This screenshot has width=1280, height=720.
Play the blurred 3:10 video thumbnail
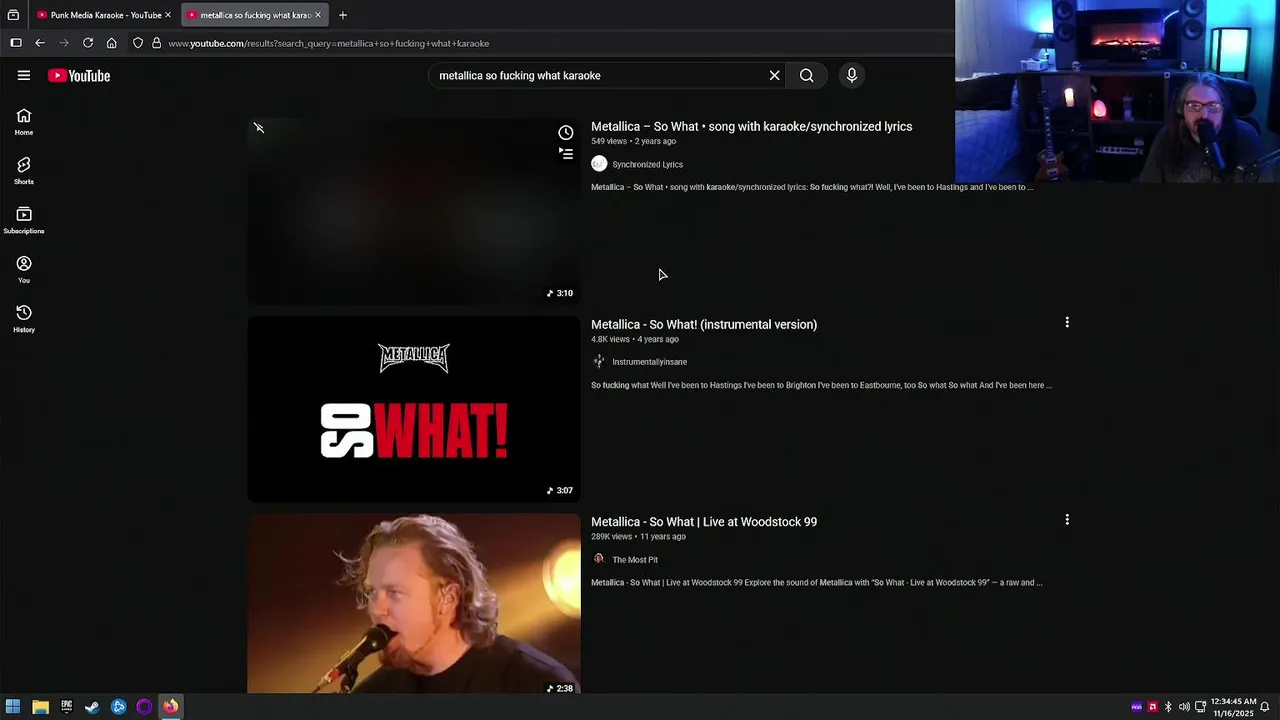click(x=414, y=211)
